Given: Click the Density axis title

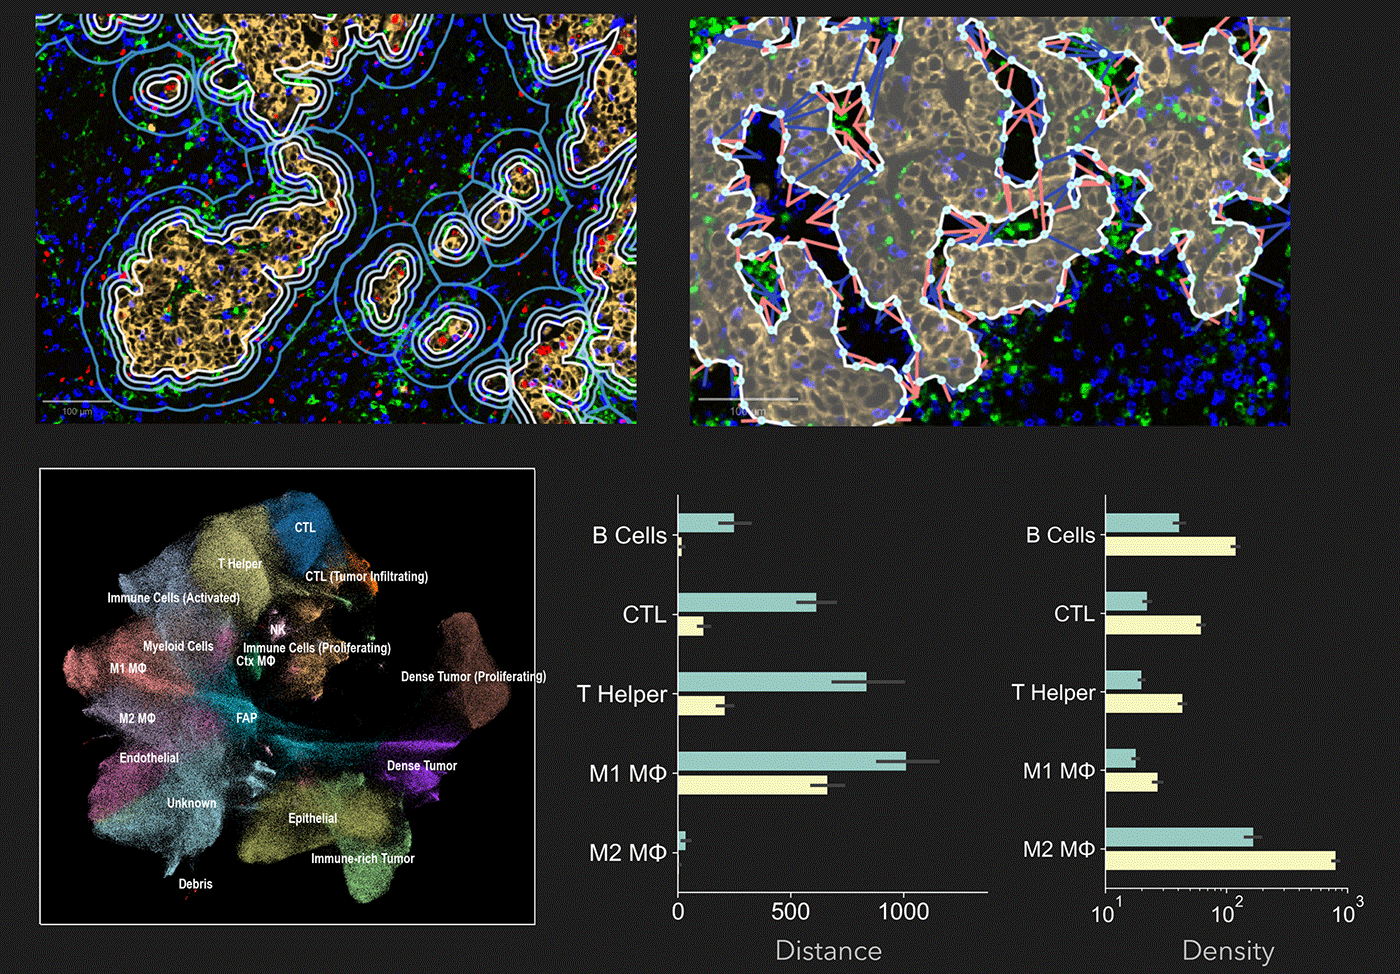Looking at the screenshot, I should tap(1228, 951).
